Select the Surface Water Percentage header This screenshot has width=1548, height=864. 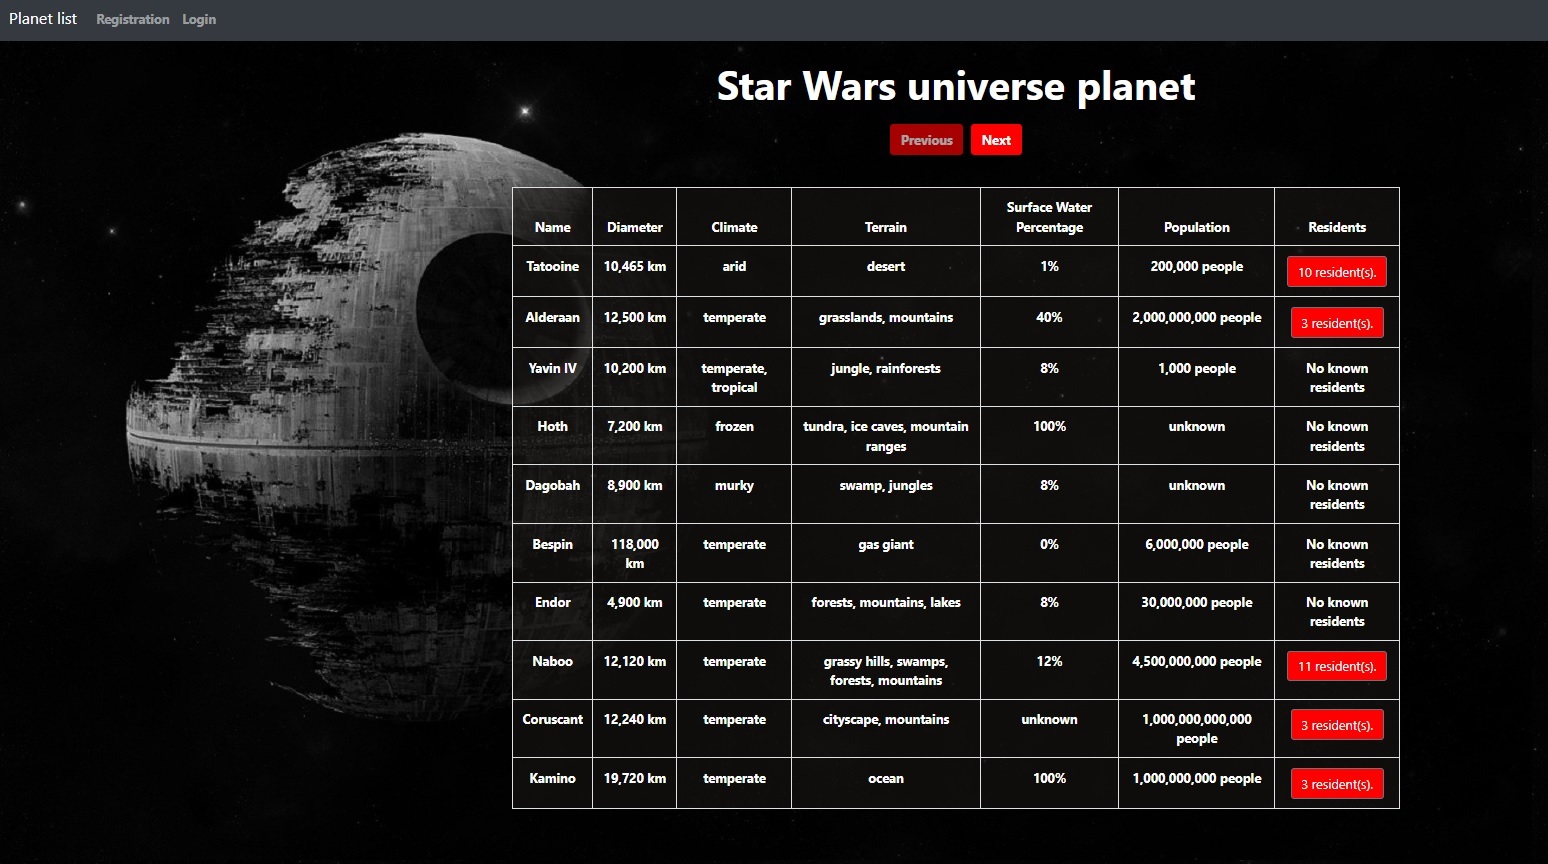[x=1048, y=216]
